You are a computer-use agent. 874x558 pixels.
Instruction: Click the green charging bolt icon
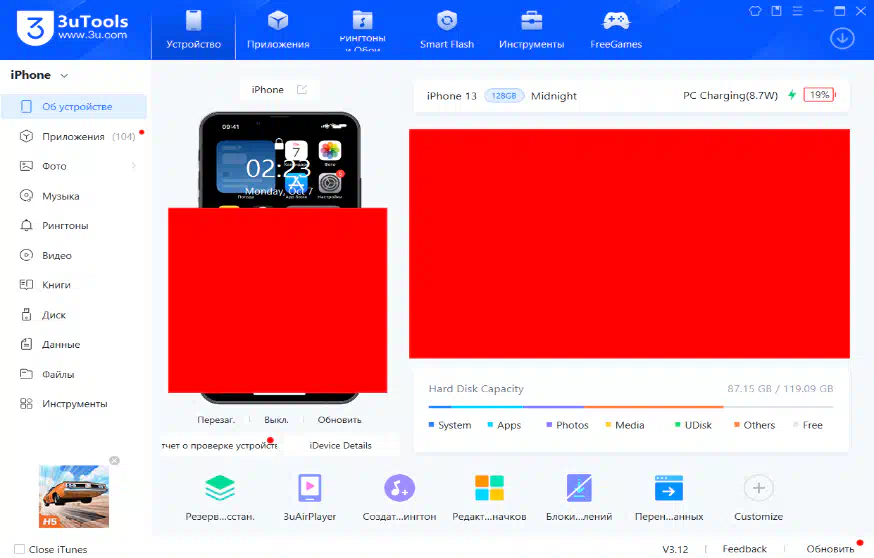792,95
